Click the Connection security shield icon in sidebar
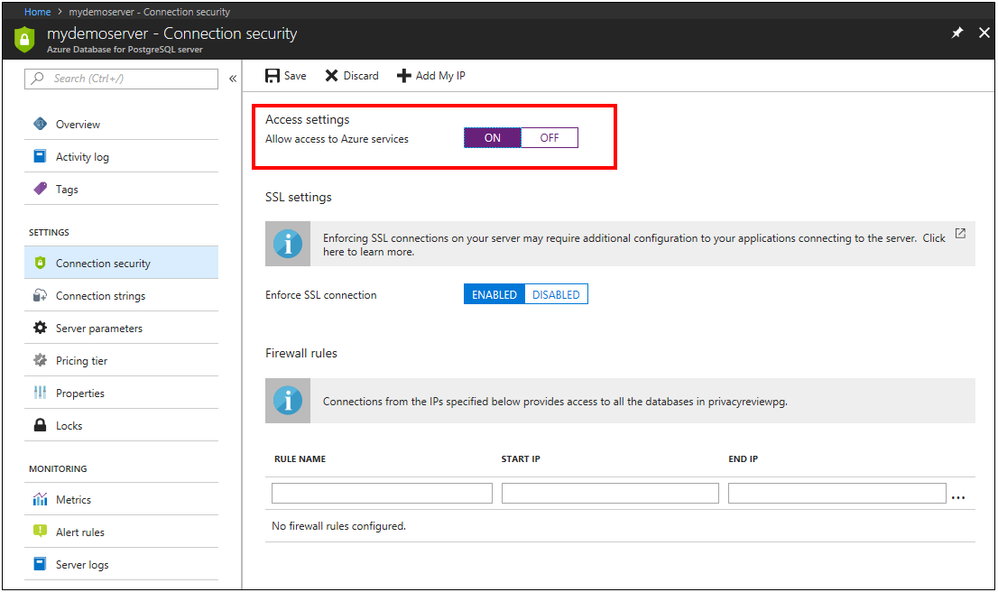Viewport: 998px width, 593px height. point(40,263)
